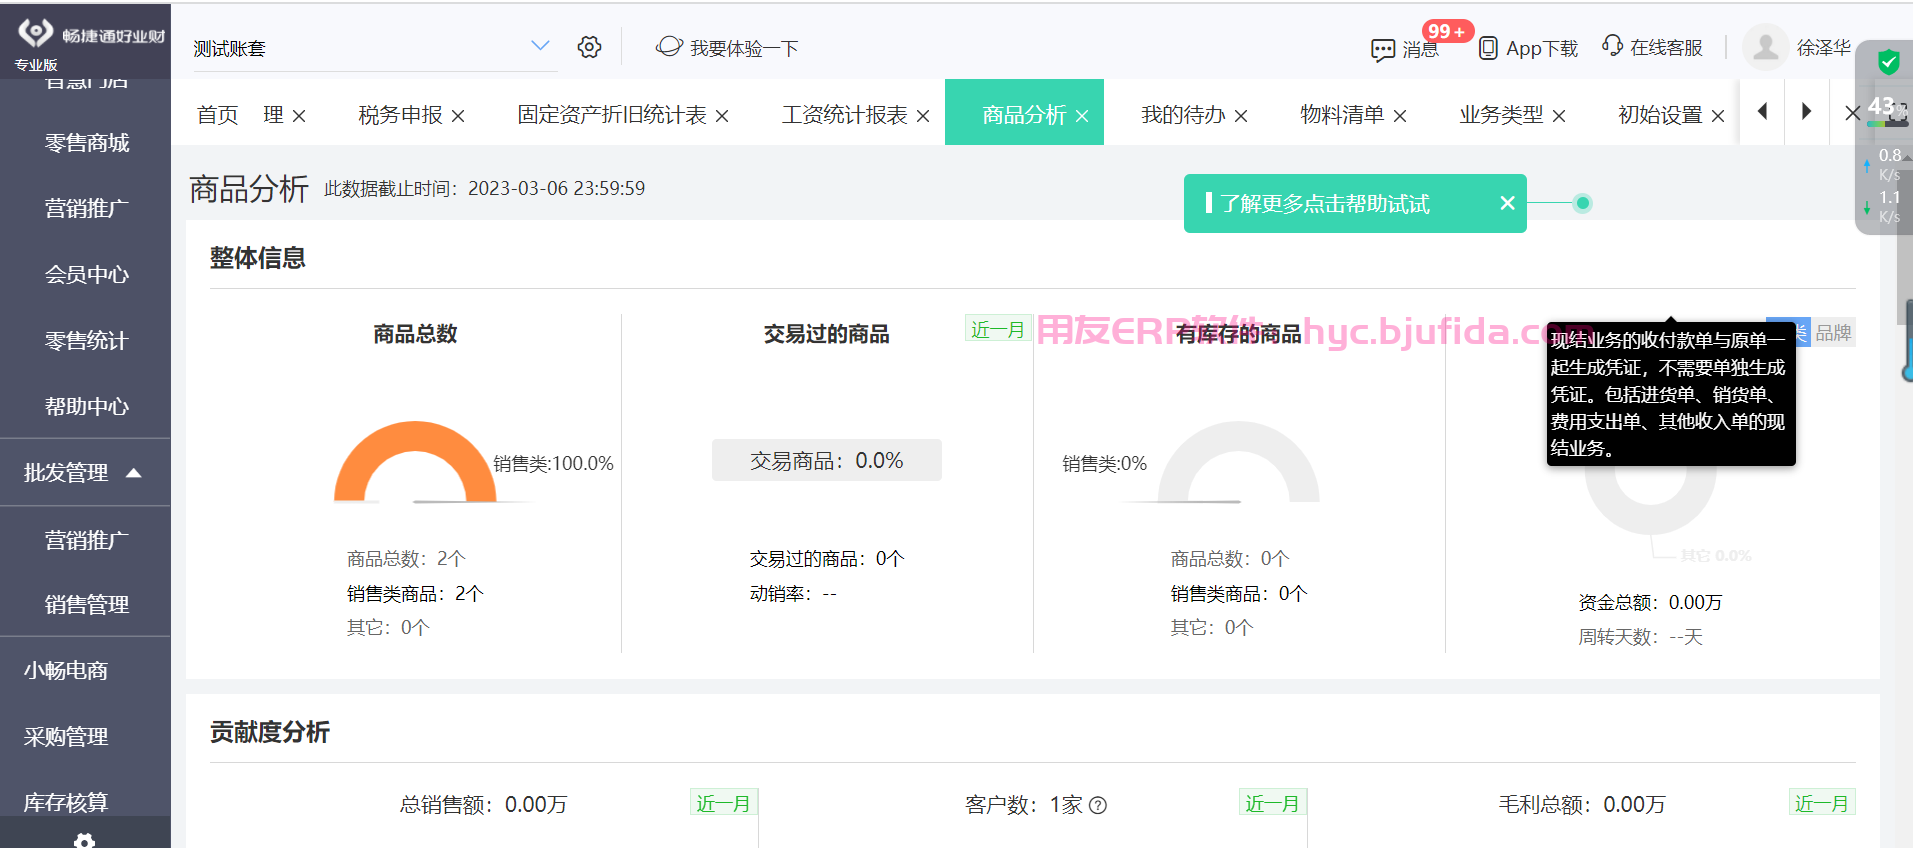
Task: Open the settings gear next to 测试账套
Action: [589, 47]
